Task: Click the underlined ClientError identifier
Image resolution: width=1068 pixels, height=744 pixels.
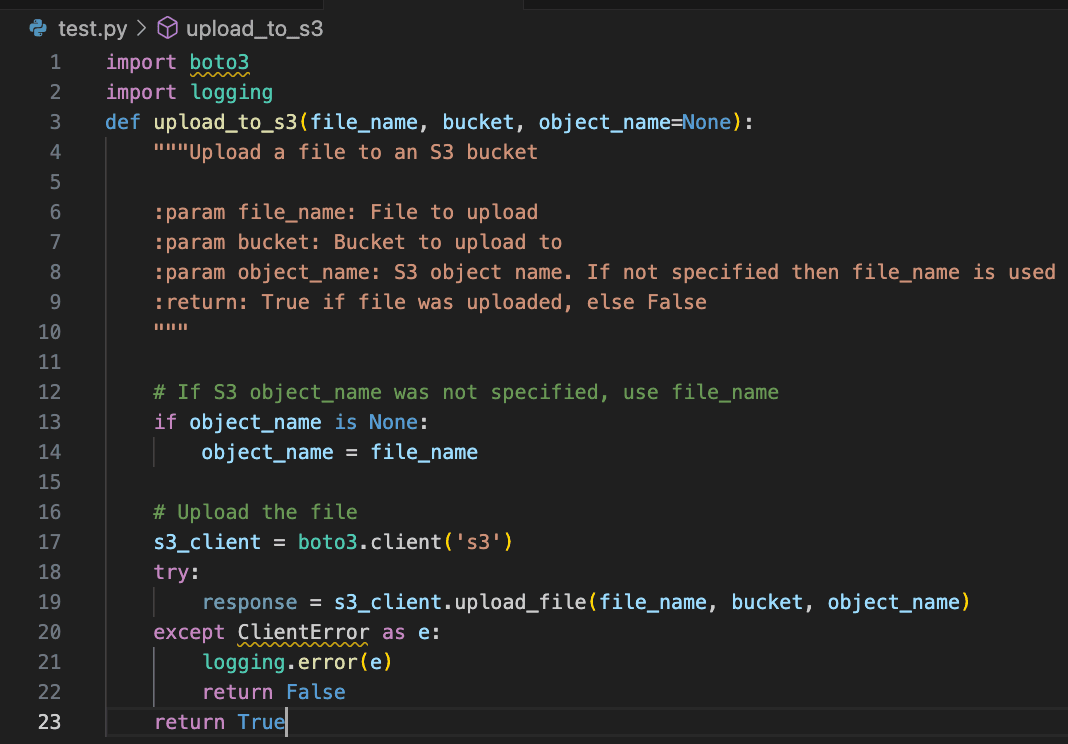Action: coord(303,632)
